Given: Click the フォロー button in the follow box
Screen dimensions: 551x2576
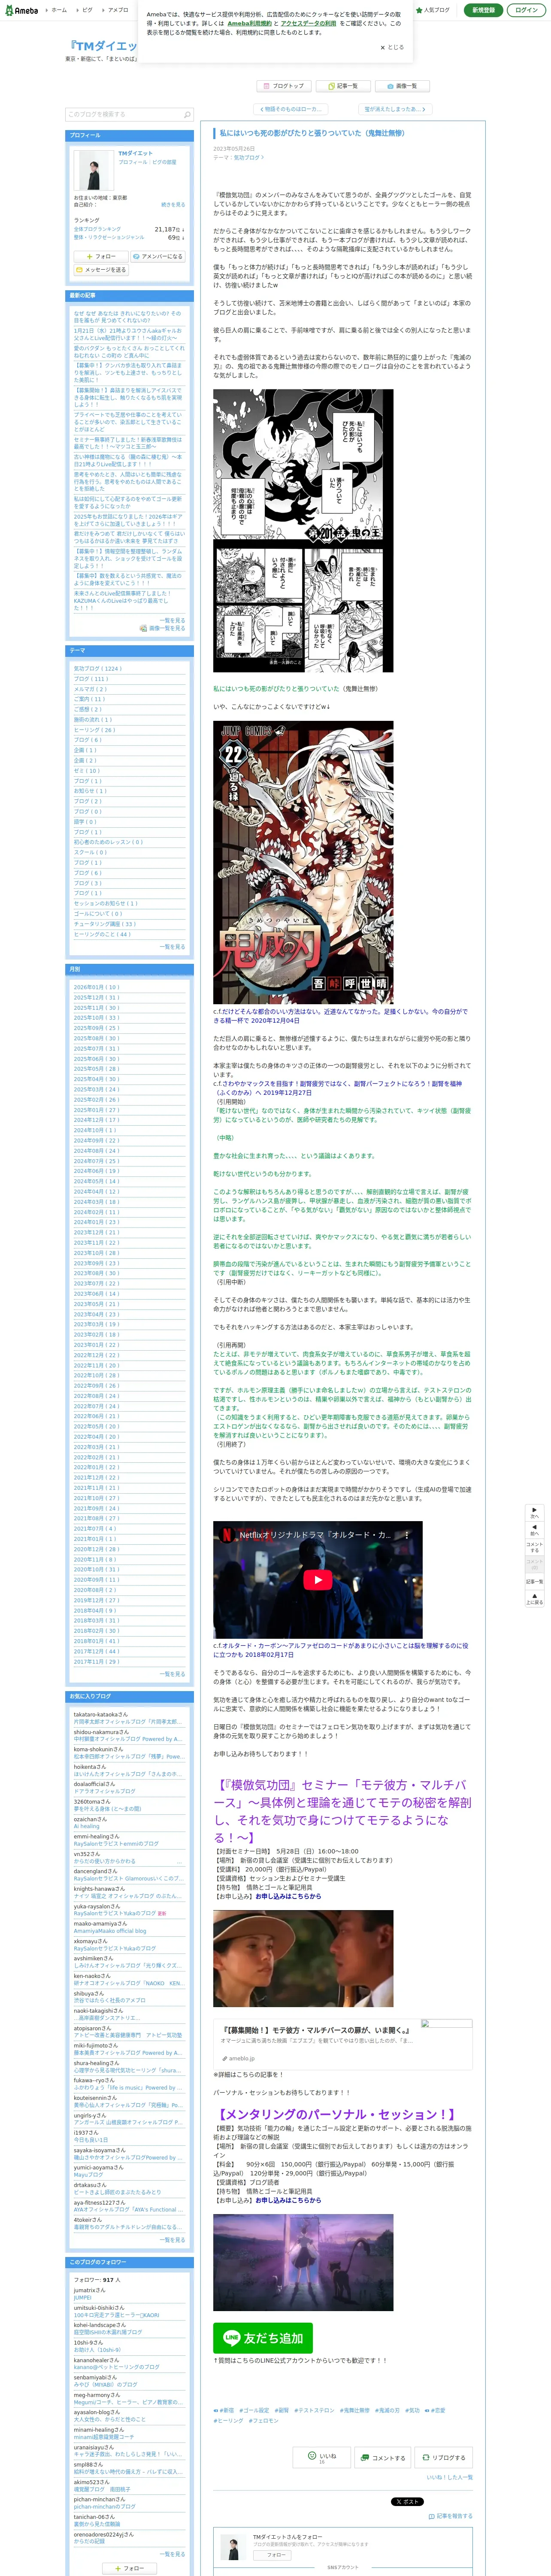Looking at the screenshot, I should point(272,2554).
